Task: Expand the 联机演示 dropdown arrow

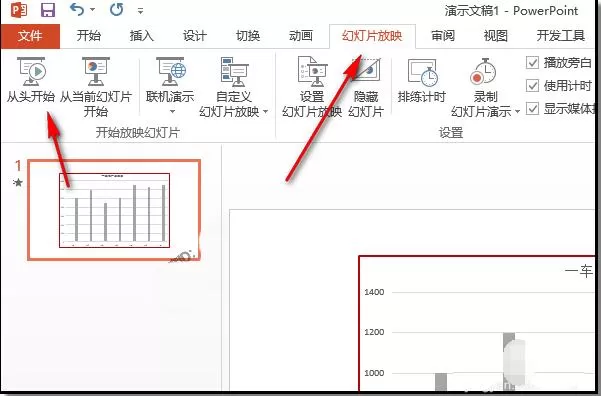Action: (x=172, y=112)
